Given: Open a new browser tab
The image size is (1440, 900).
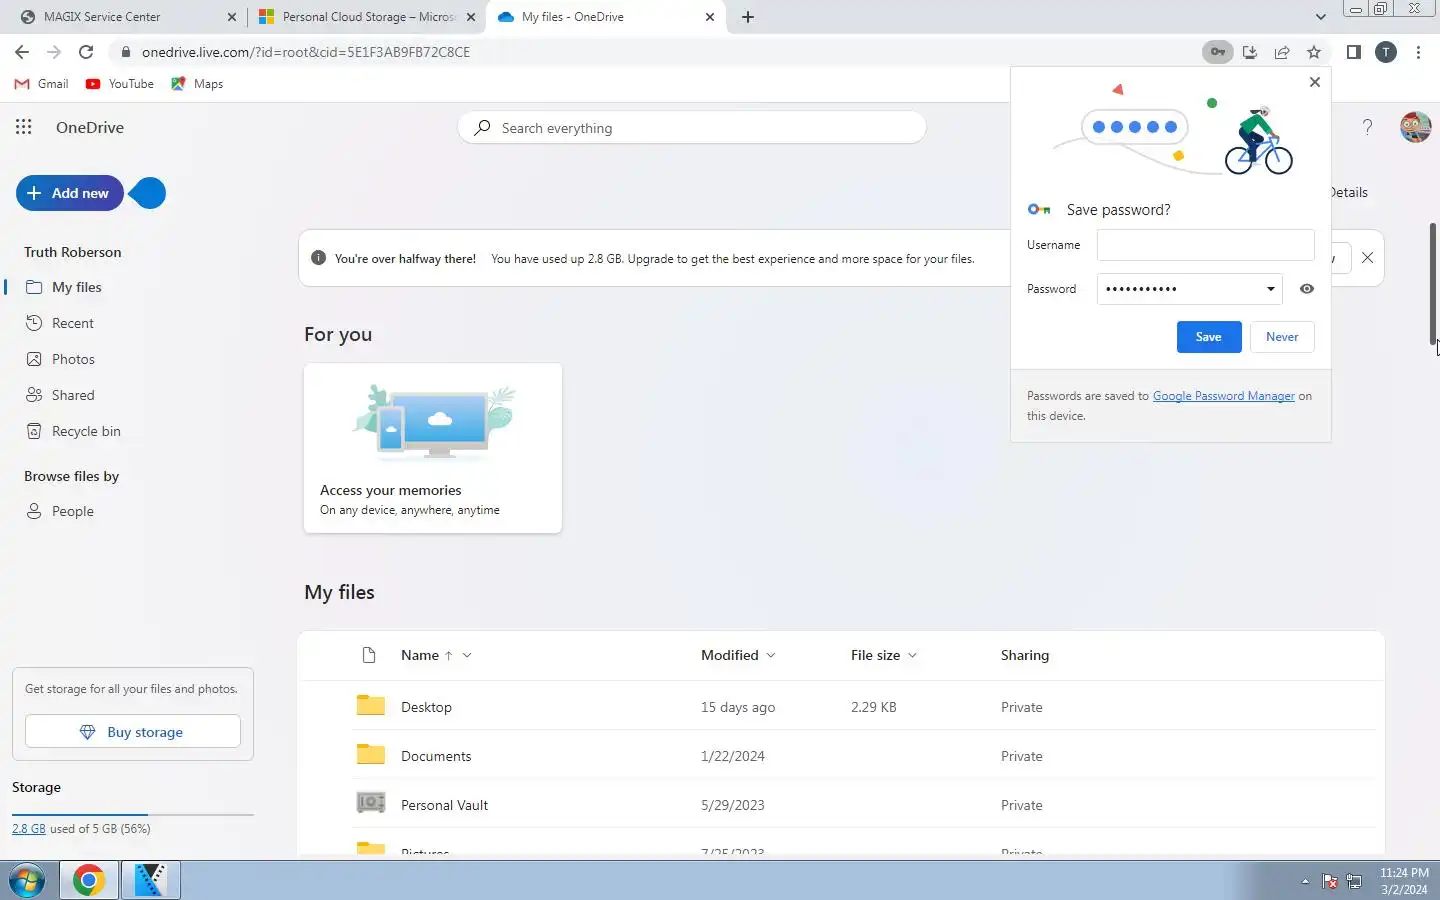Looking at the screenshot, I should coord(748,17).
